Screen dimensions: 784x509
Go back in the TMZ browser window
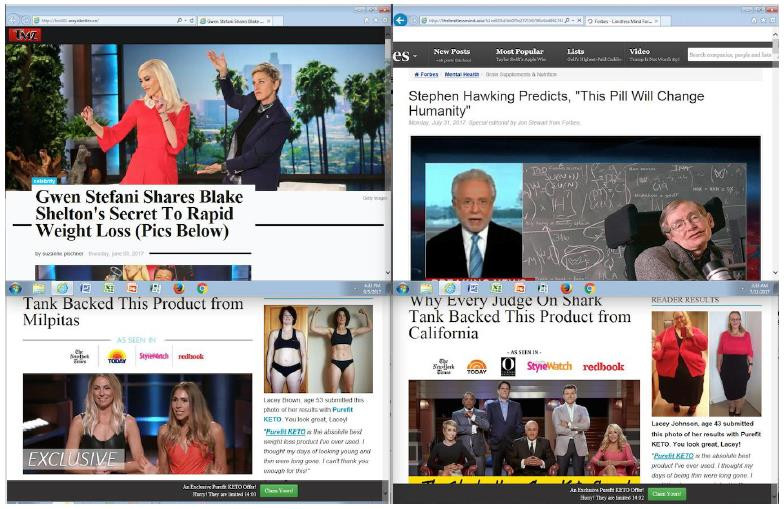click(x=14, y=20)
